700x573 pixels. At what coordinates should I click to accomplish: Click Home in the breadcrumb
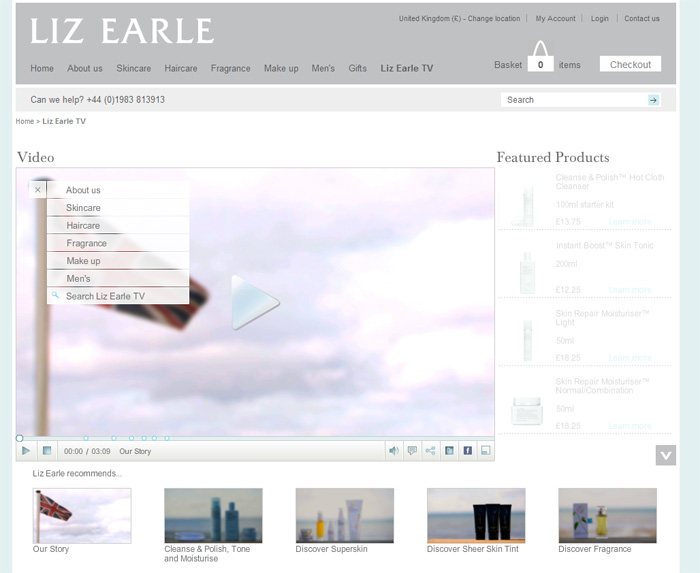[x=25, y=121]
